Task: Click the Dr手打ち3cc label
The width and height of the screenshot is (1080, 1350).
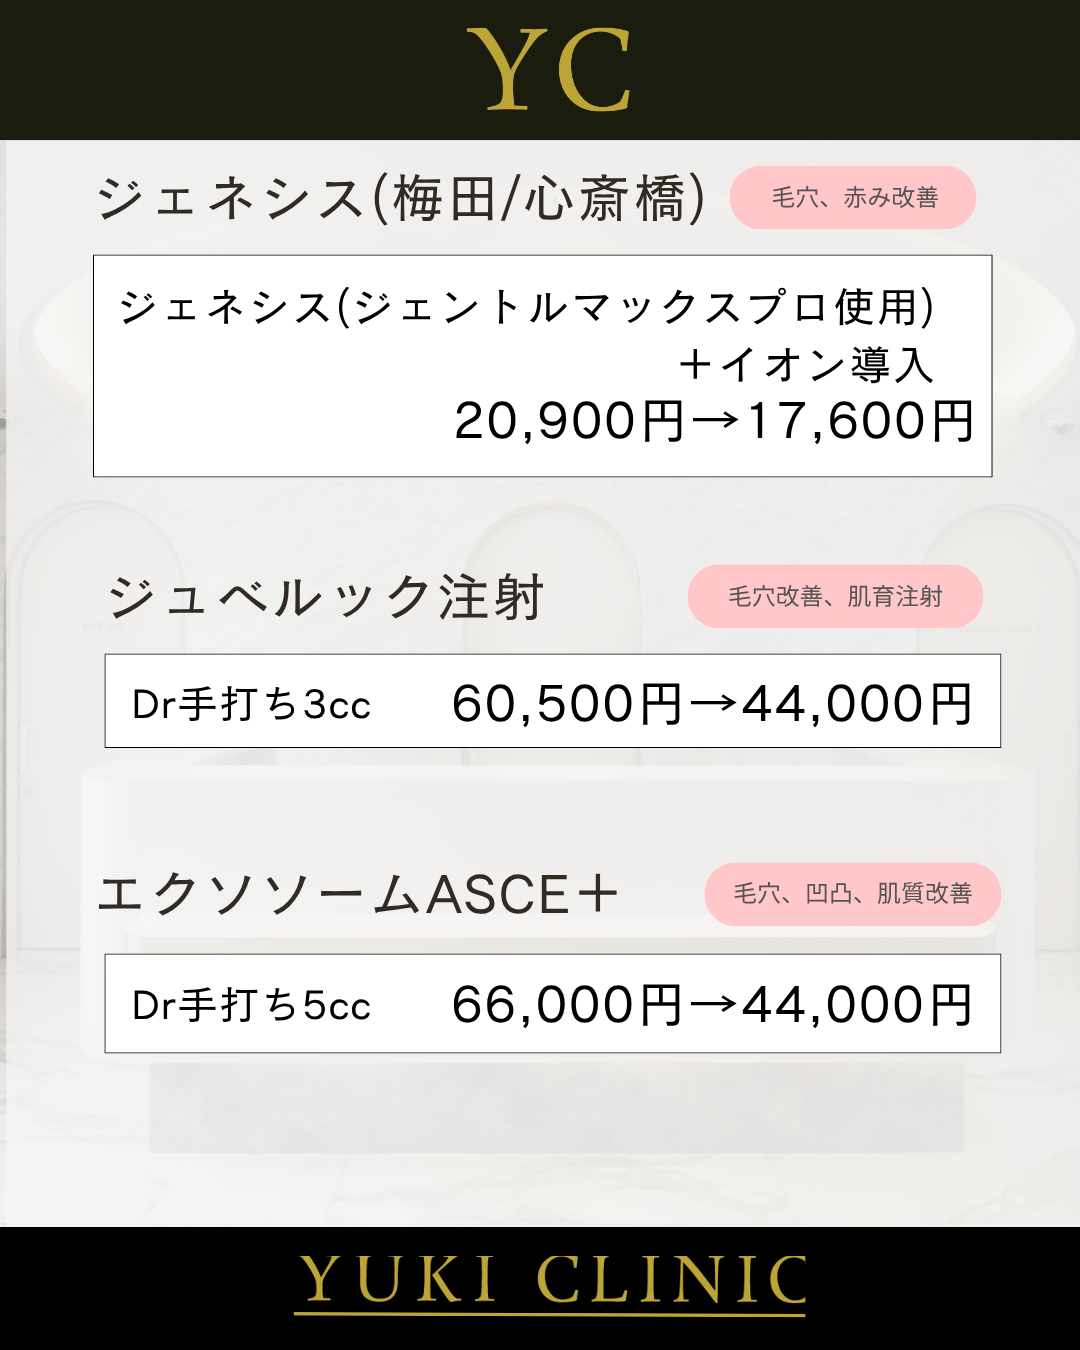Action: point(252,705)
